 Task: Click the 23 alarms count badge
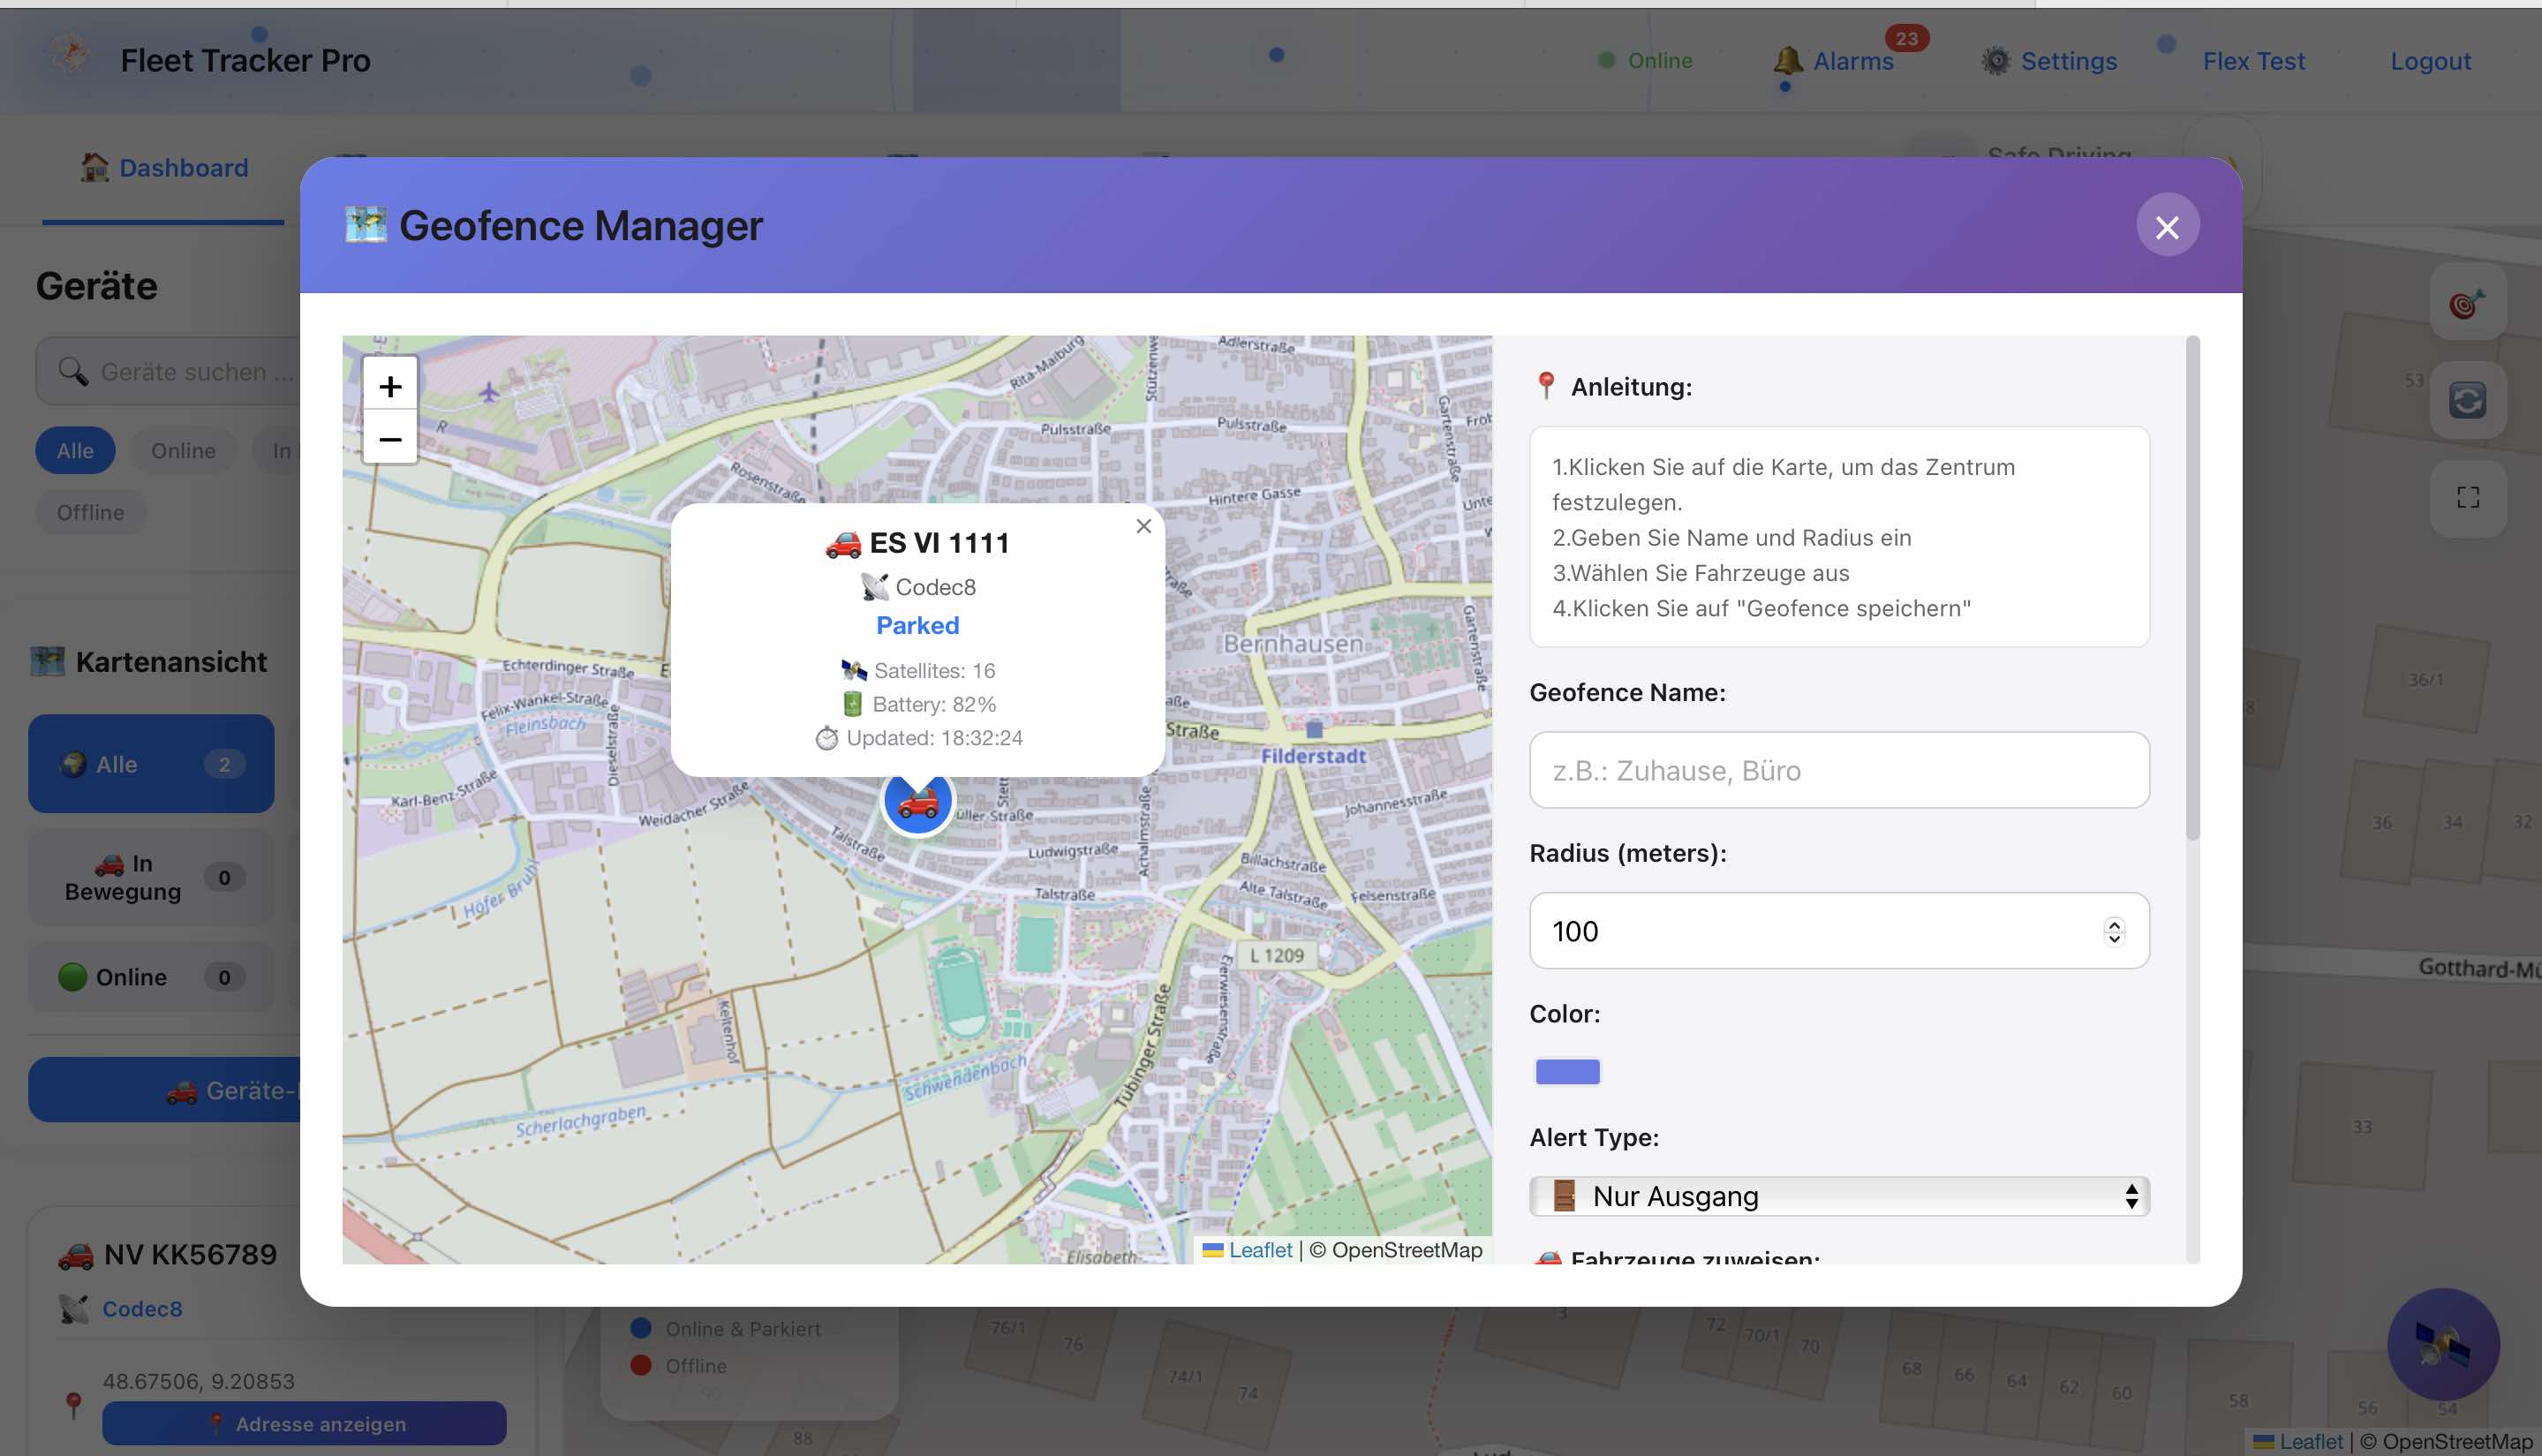pos(1906,38)
